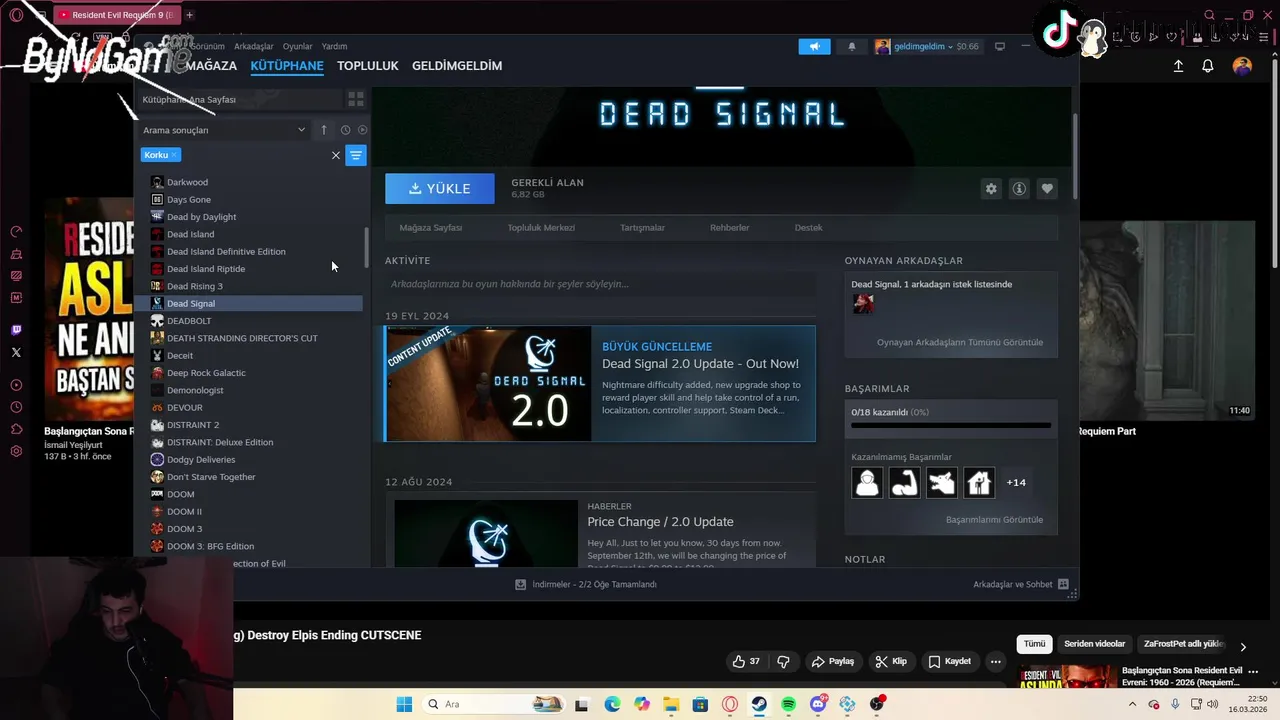
Task: Click Oynayan Arkadaşların Tümünü Görüntüle
Action: (960, 342)
